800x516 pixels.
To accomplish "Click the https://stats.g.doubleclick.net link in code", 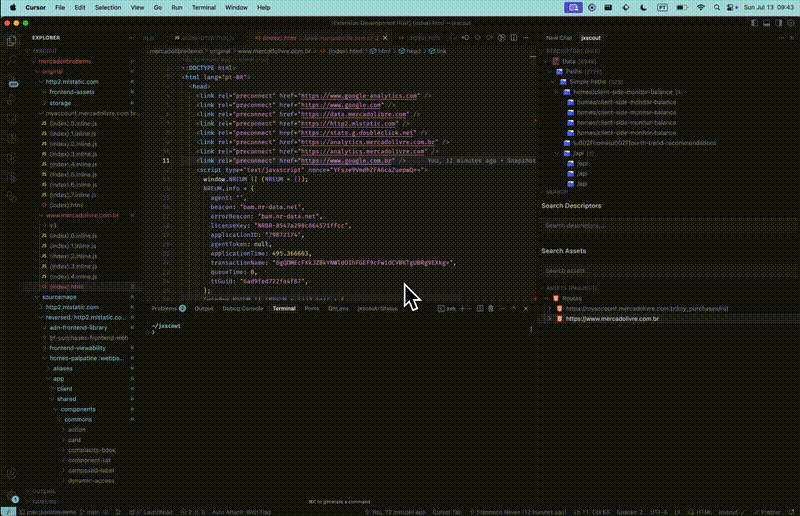I will click(357, 133).
